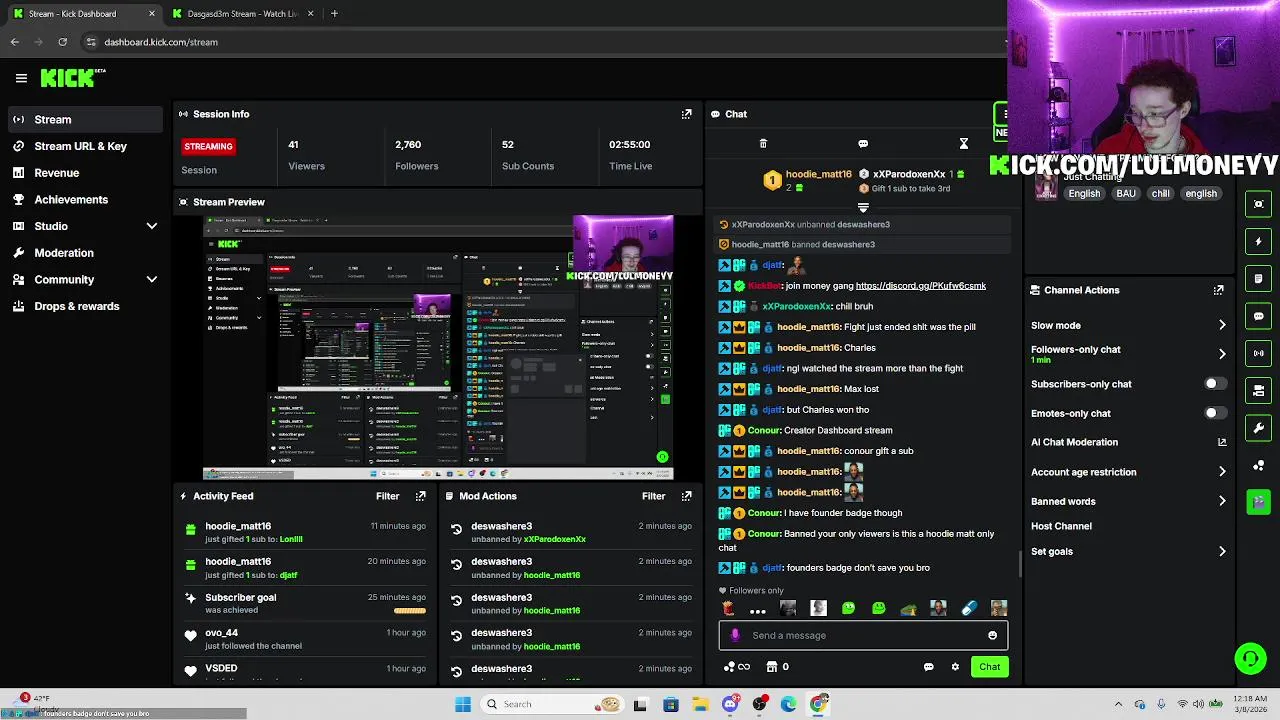Open OBS Studio from the taskbar
The width and height of the screenshot is (1280, 720).
pos(760,704)
